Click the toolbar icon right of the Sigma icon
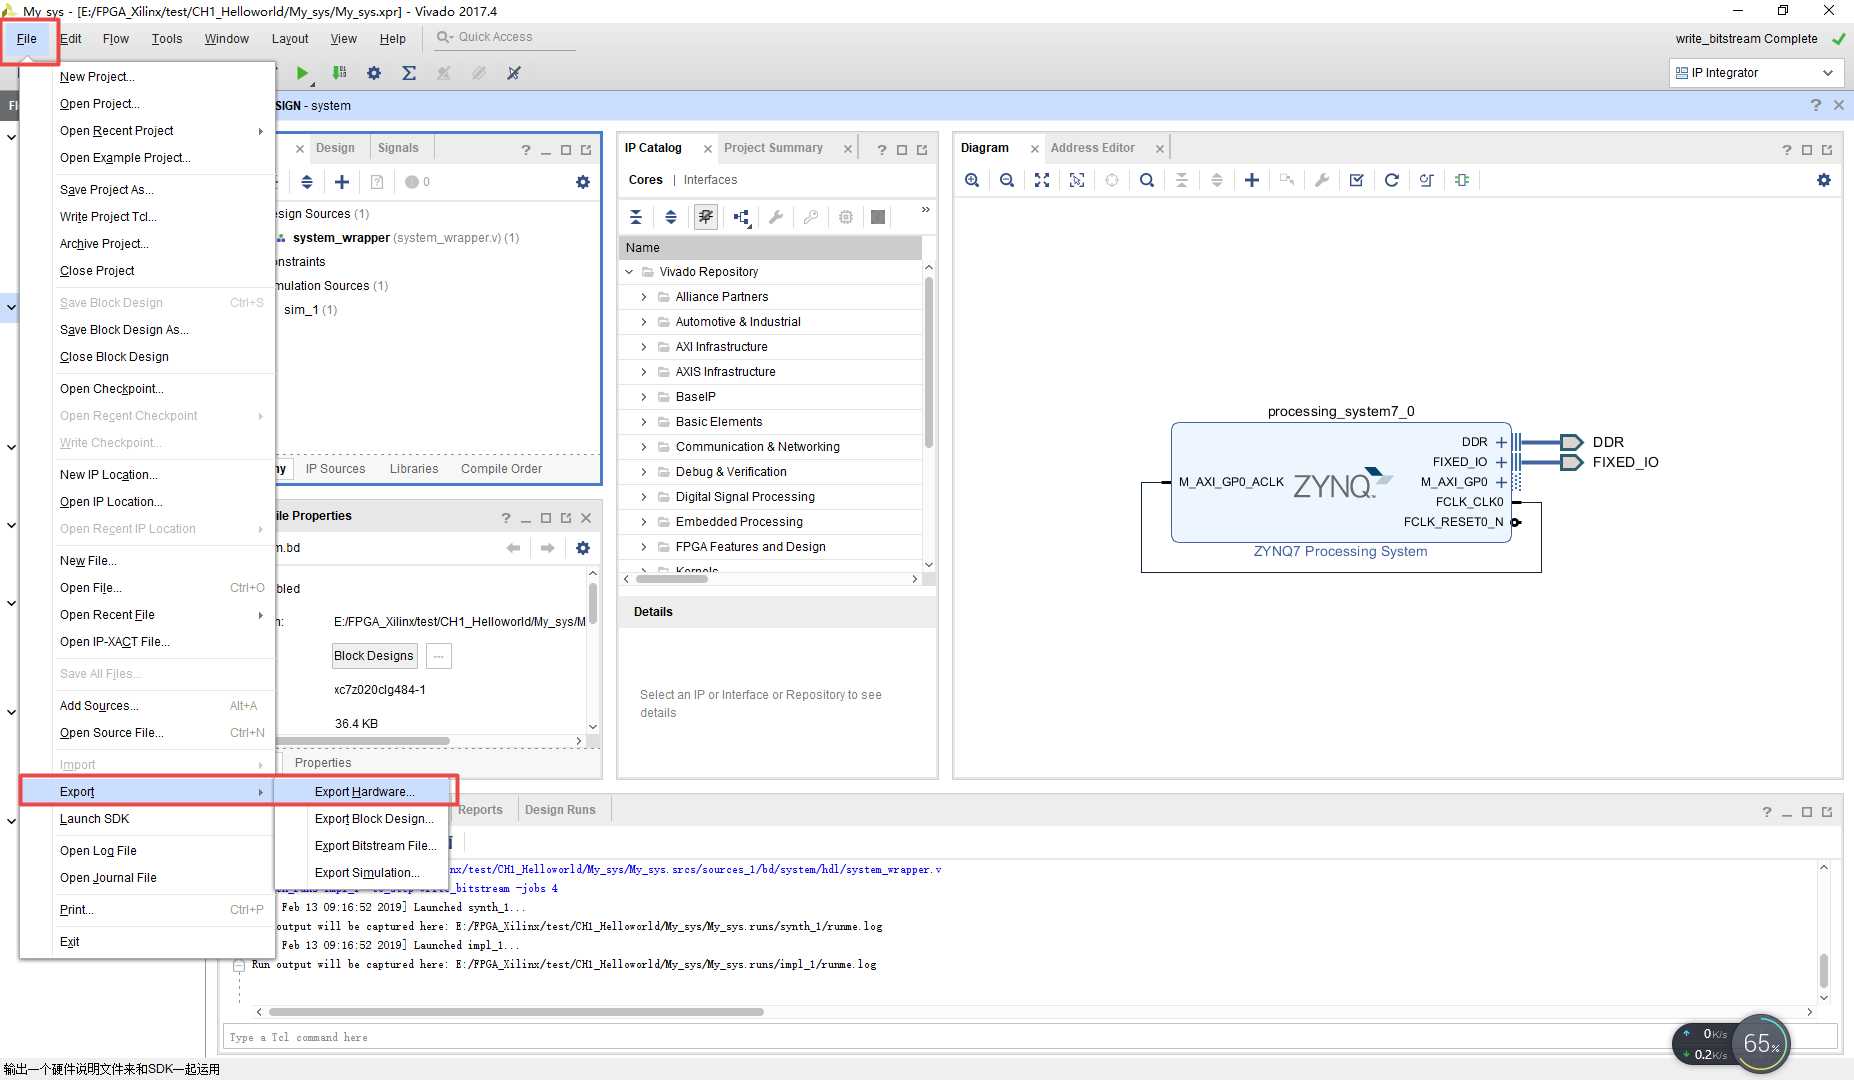This screenshot has height=1080, width=1854. [x=444, y=73]
